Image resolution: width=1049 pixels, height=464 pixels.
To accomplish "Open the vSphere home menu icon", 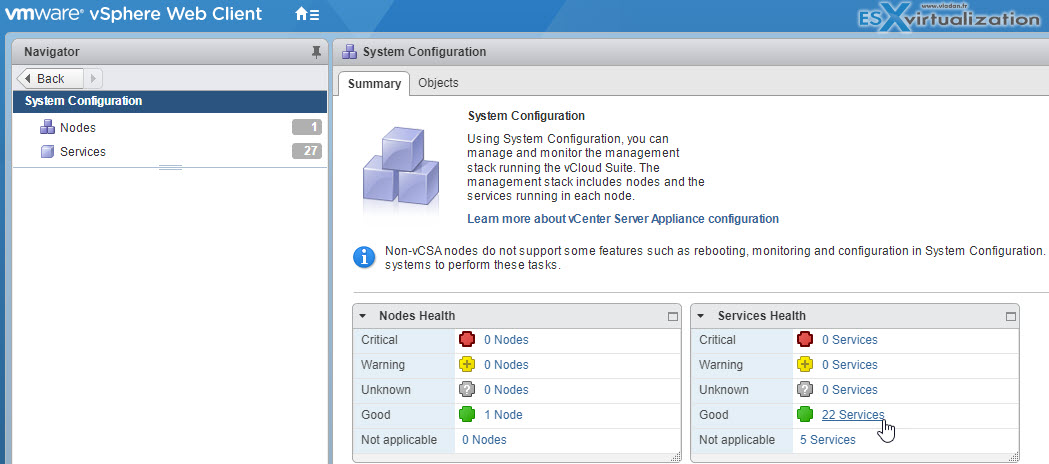I will pos(307,13).
